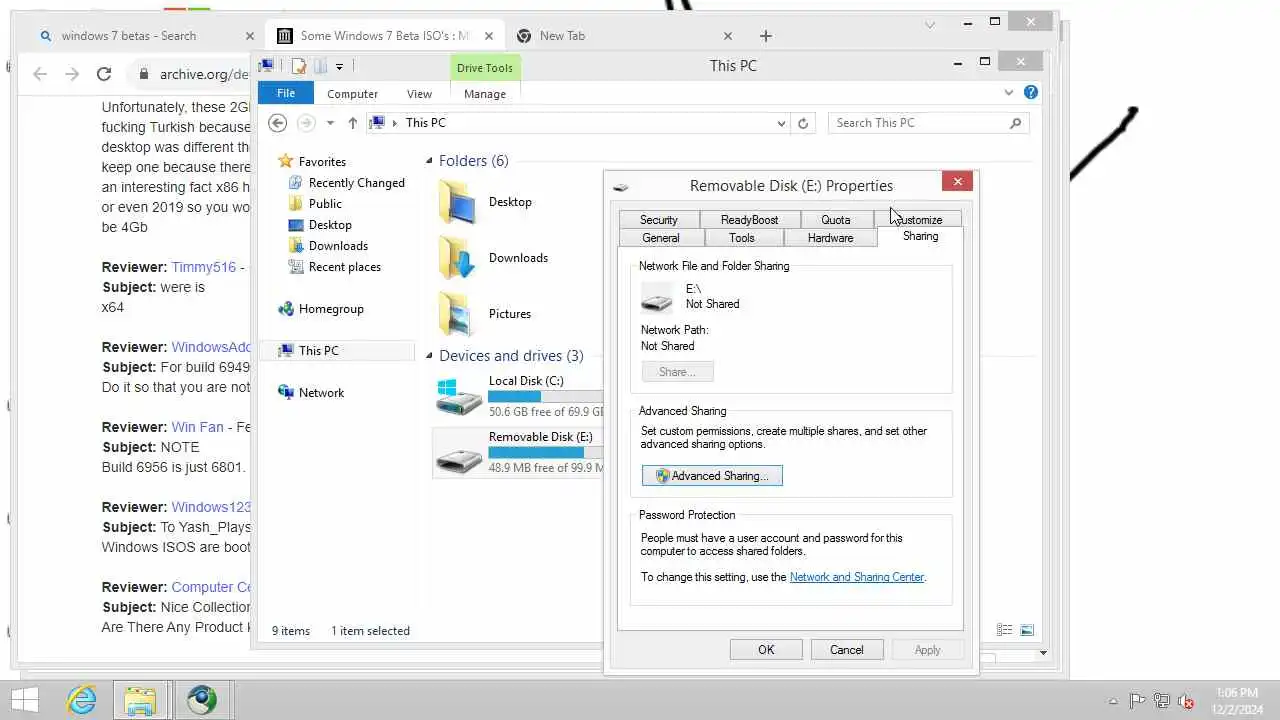The width and height of the screenshot is (1280, 720).
Task: Click the network tray icon
Action: pyautogui.click(x=1162, y=701)
